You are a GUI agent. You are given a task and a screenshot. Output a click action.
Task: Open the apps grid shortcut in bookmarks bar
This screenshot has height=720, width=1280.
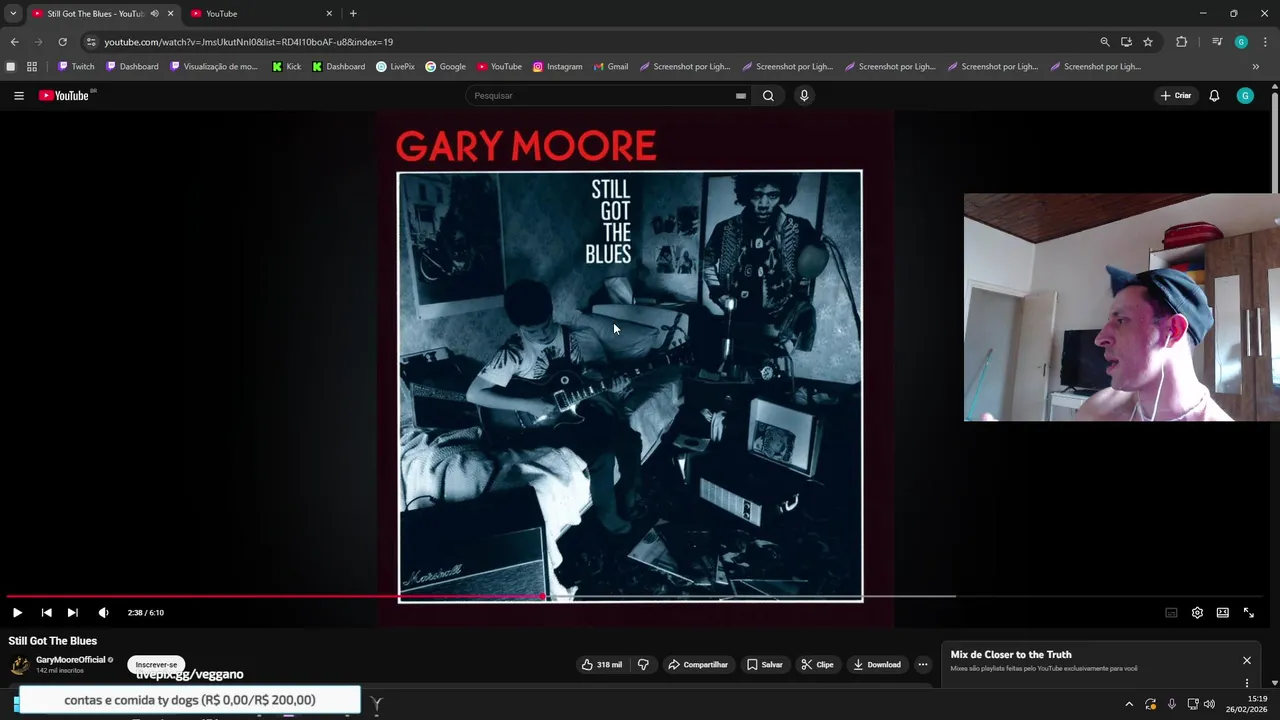pos(32,67)
